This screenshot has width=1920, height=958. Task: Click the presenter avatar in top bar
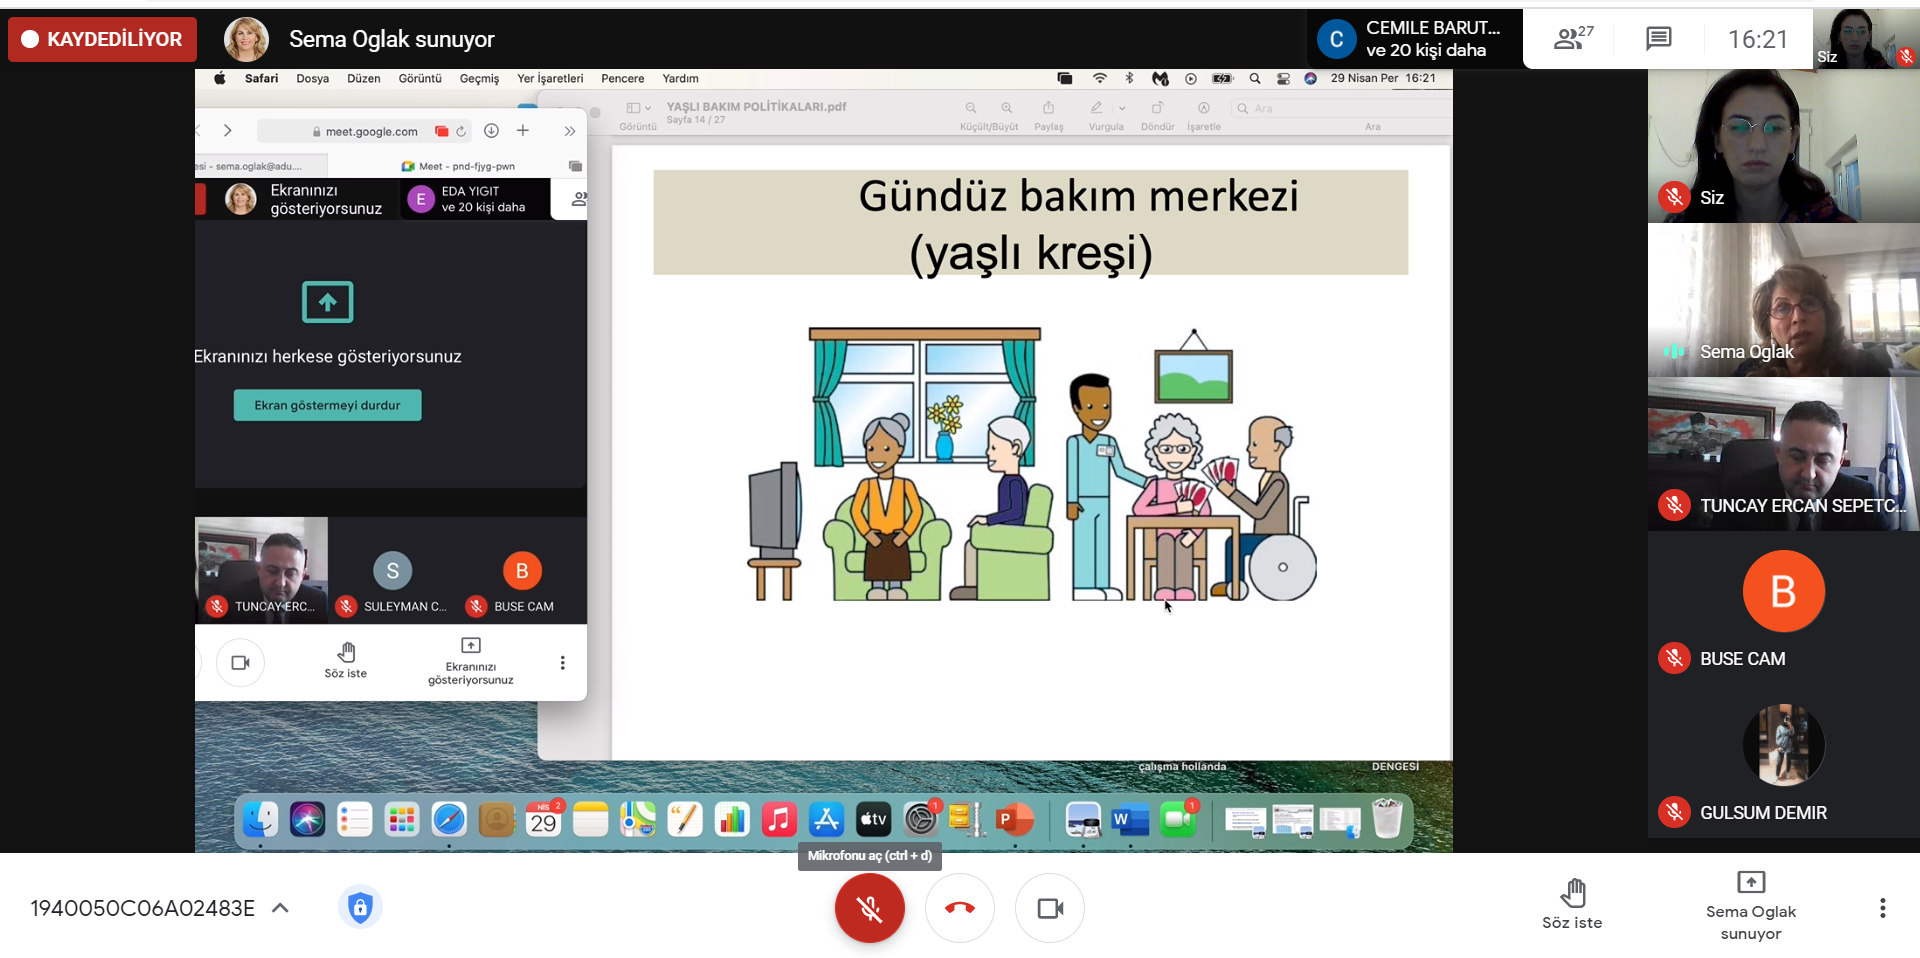click(x=246, y=39)
